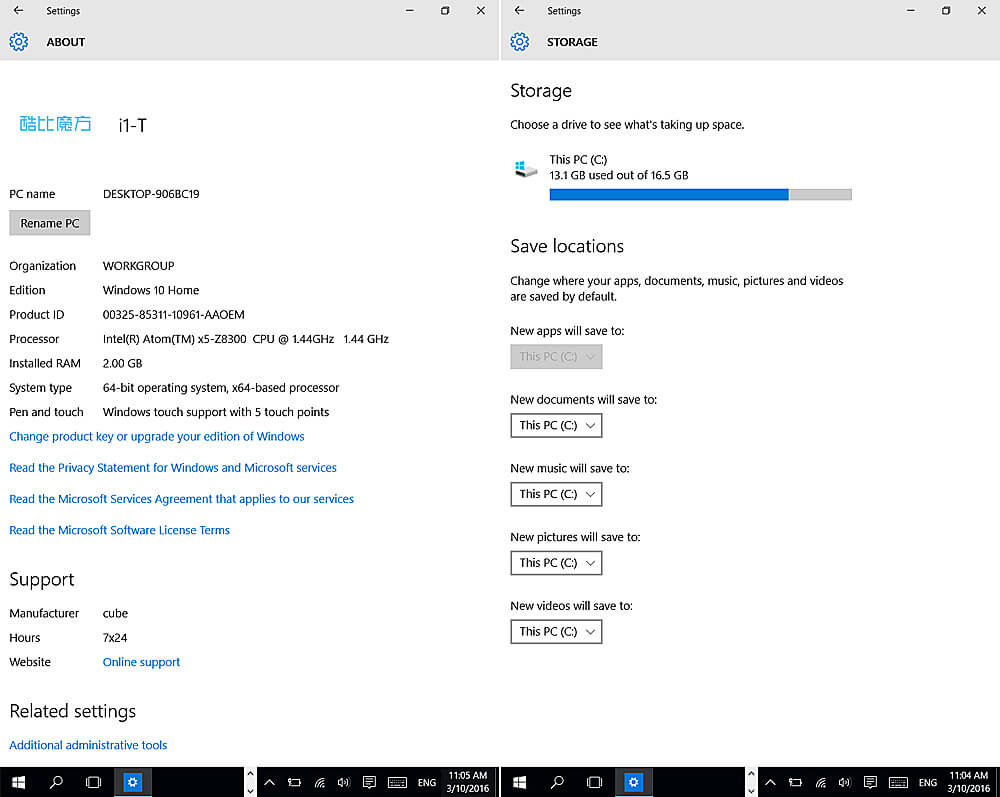Open clock showing 11:04 AM

(969, 782)
